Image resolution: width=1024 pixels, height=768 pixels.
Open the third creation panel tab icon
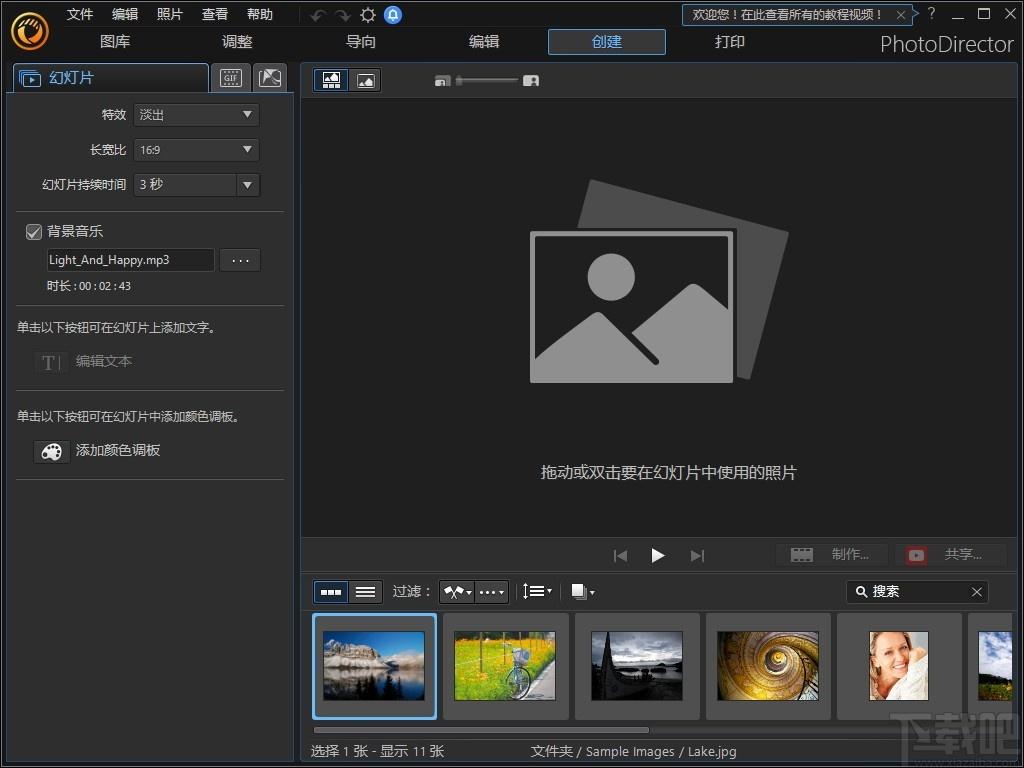270,78
